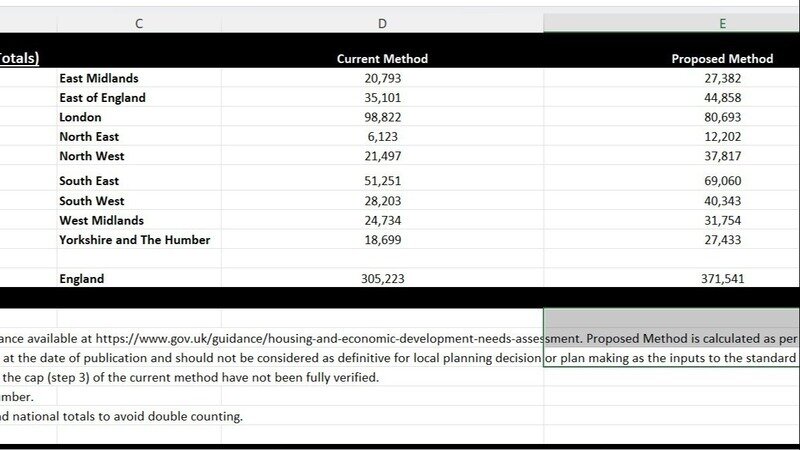Select the East of England label

tap(102, 98)
